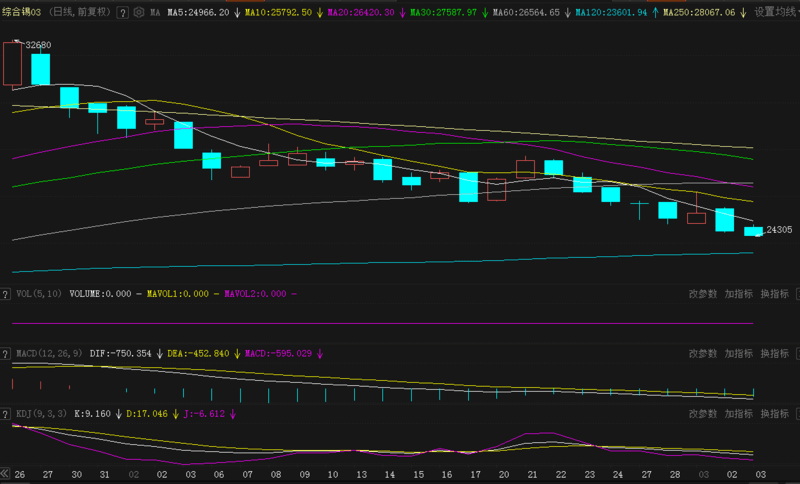Screen dimensions: 800x484
Task: Click 改参数 in the VOL panel
Action: (x=702, y=295)
